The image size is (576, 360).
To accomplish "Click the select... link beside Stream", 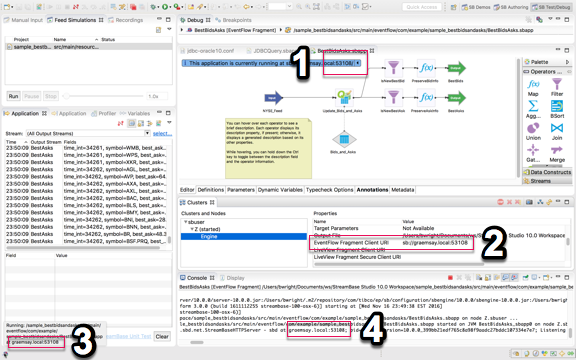I will pos(162,133).
